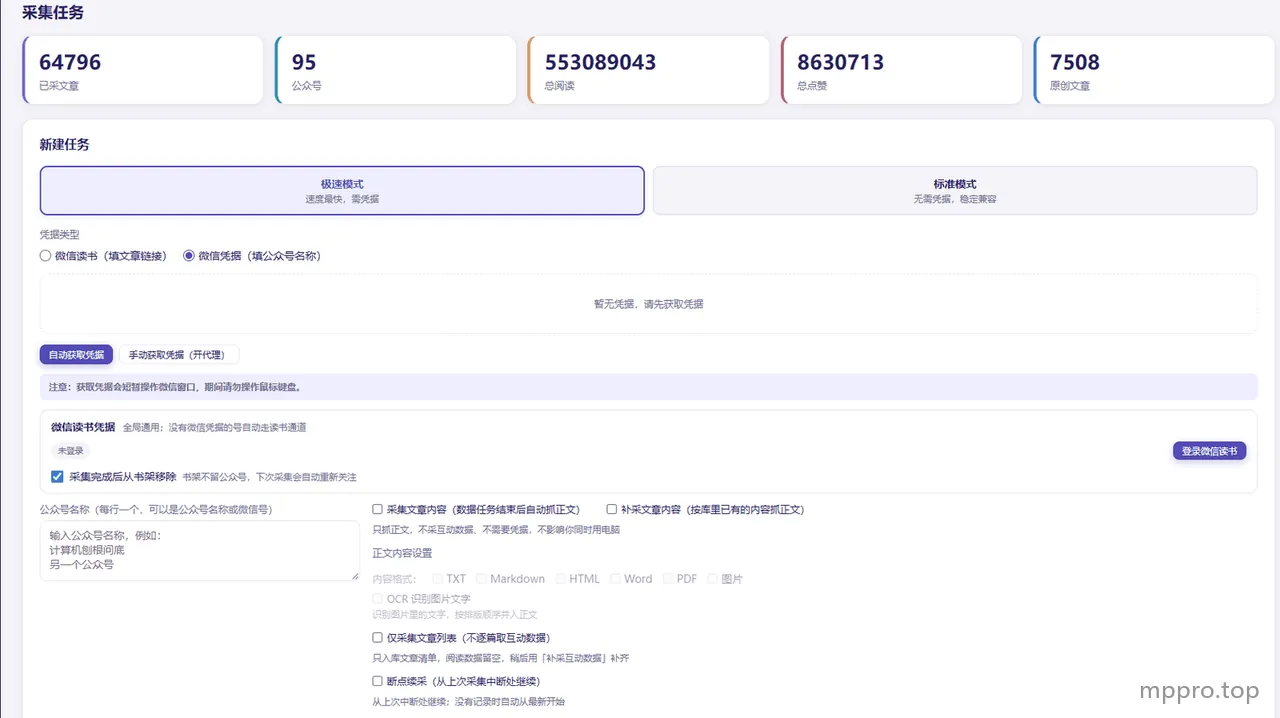The image size is (1280, 718).
Task: Switch to 标准模式 mode tab
Action: click(x=955, y=191)
